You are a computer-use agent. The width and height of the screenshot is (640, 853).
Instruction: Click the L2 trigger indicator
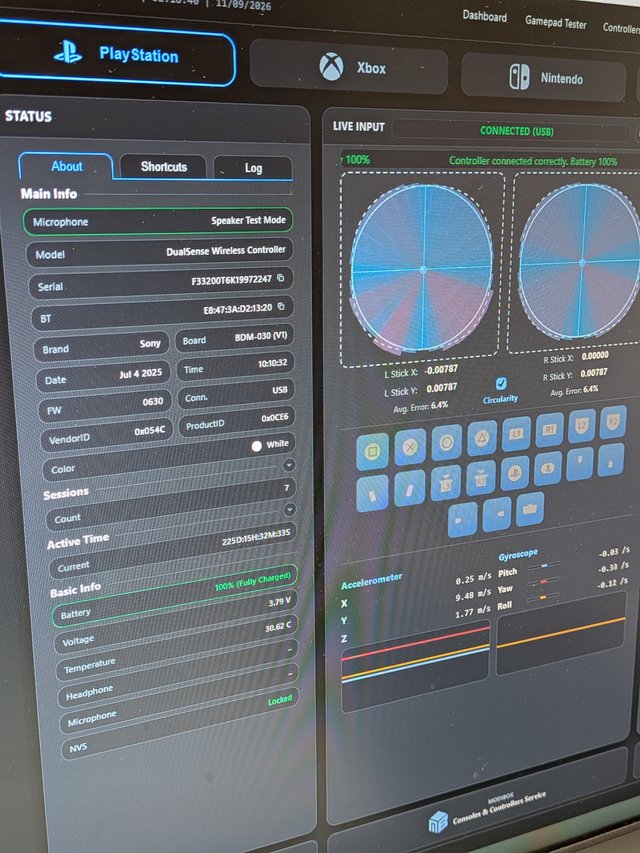point(581,426)
